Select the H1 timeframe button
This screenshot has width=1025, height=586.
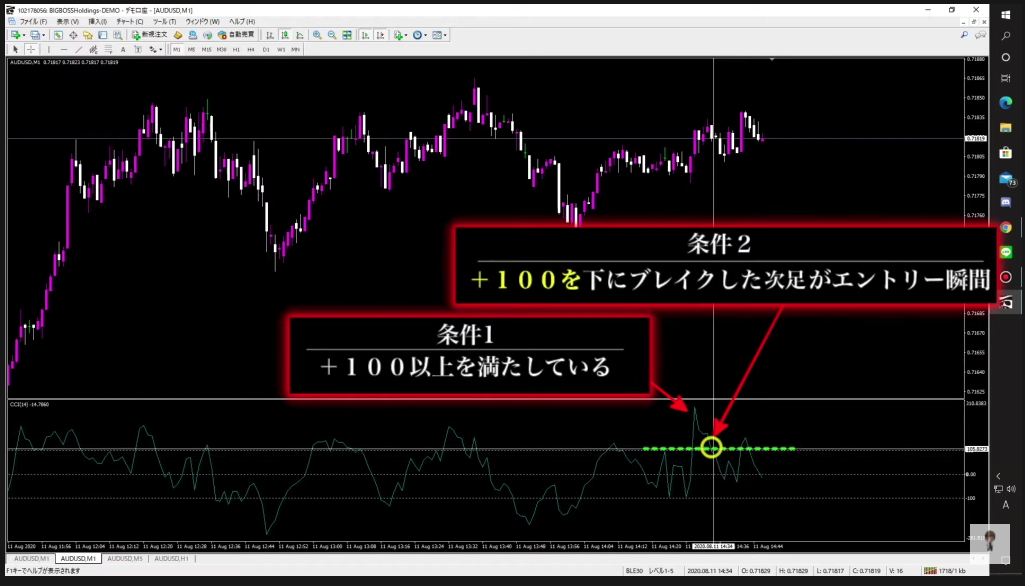[236, 50]
